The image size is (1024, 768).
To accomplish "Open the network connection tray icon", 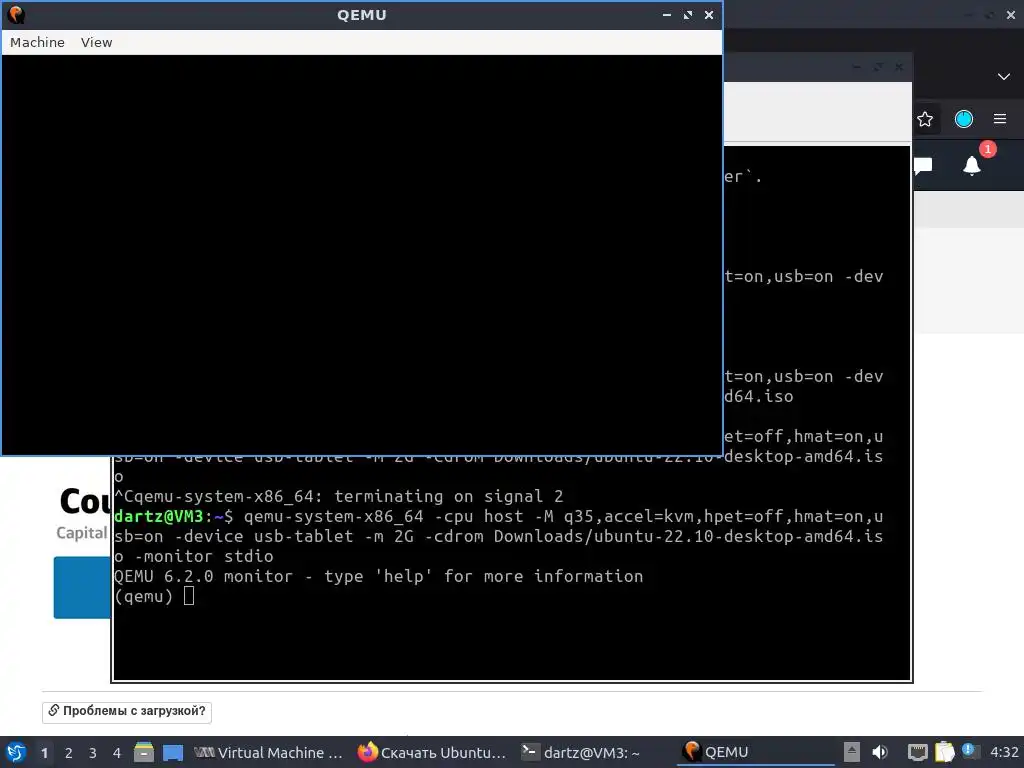I will point(918,752).
